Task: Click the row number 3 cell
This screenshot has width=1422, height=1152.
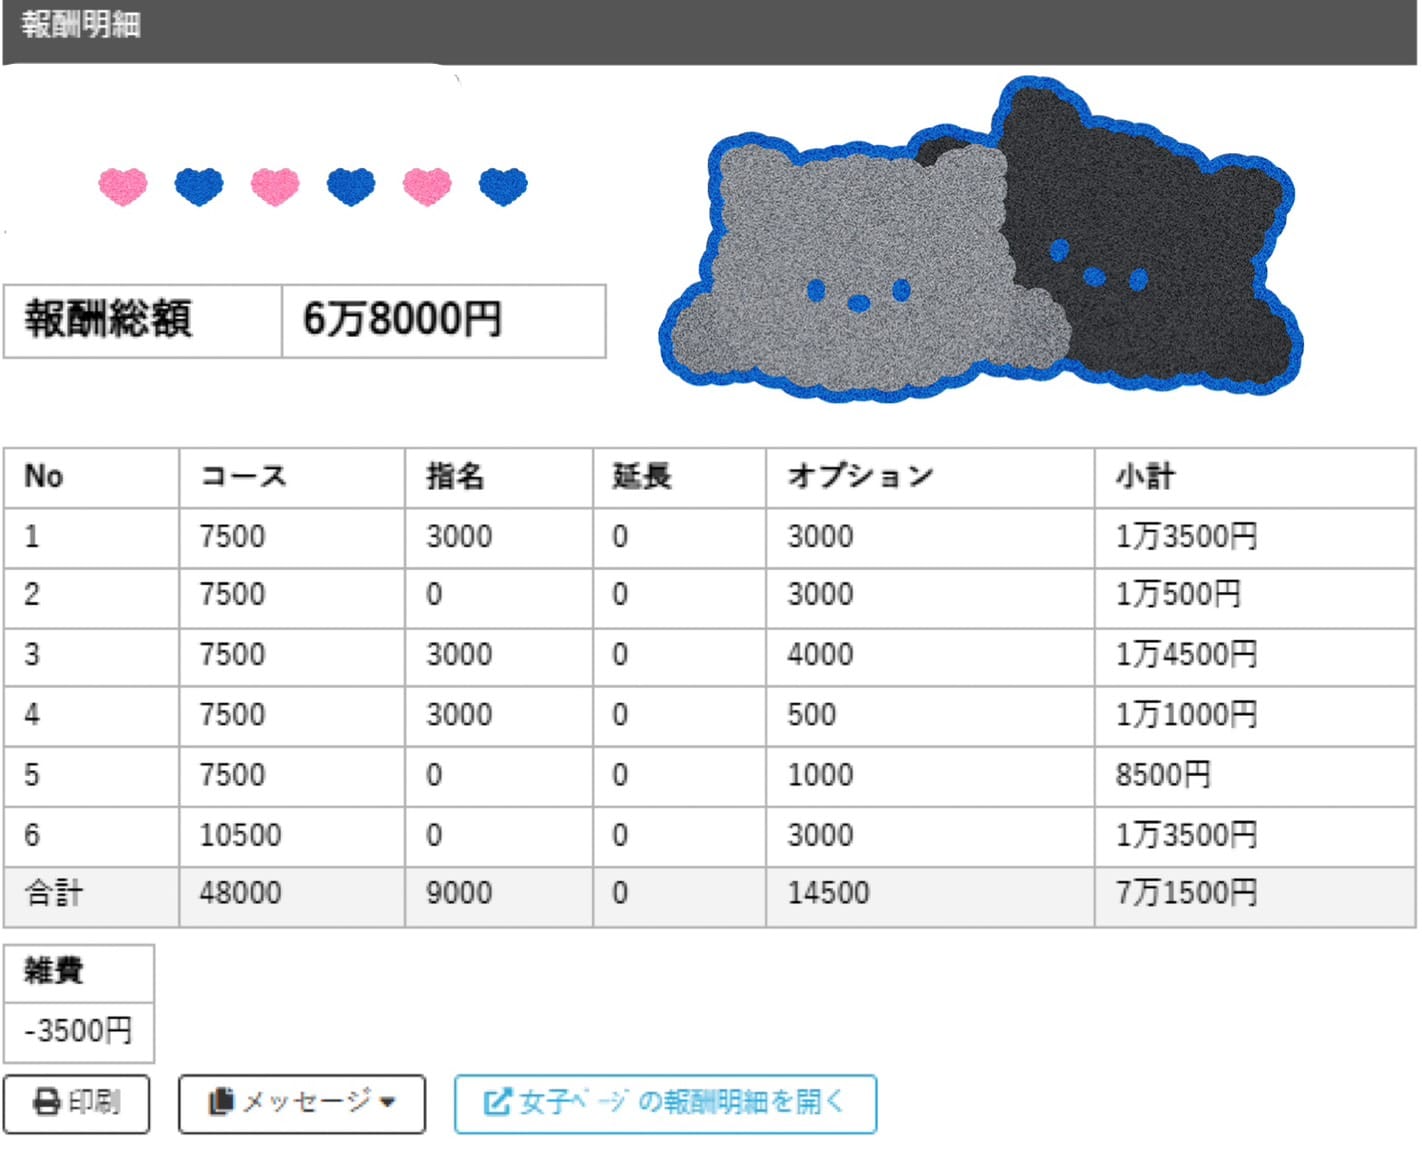Action: (x=91, y=656)
